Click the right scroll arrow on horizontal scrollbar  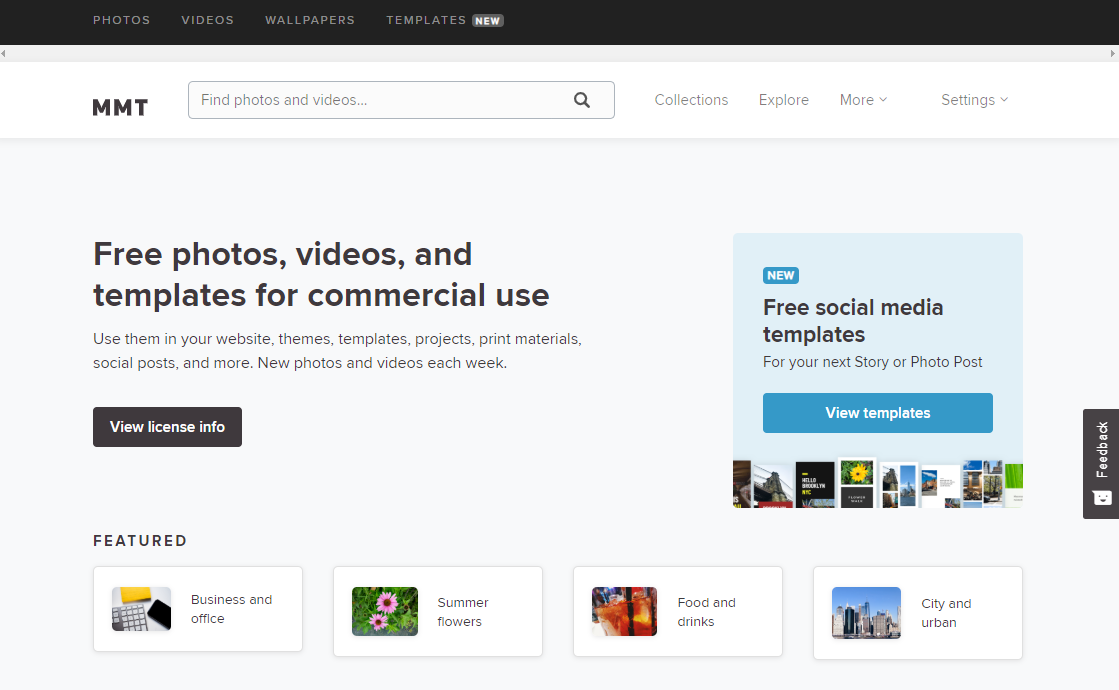[x=1113, y=54]
